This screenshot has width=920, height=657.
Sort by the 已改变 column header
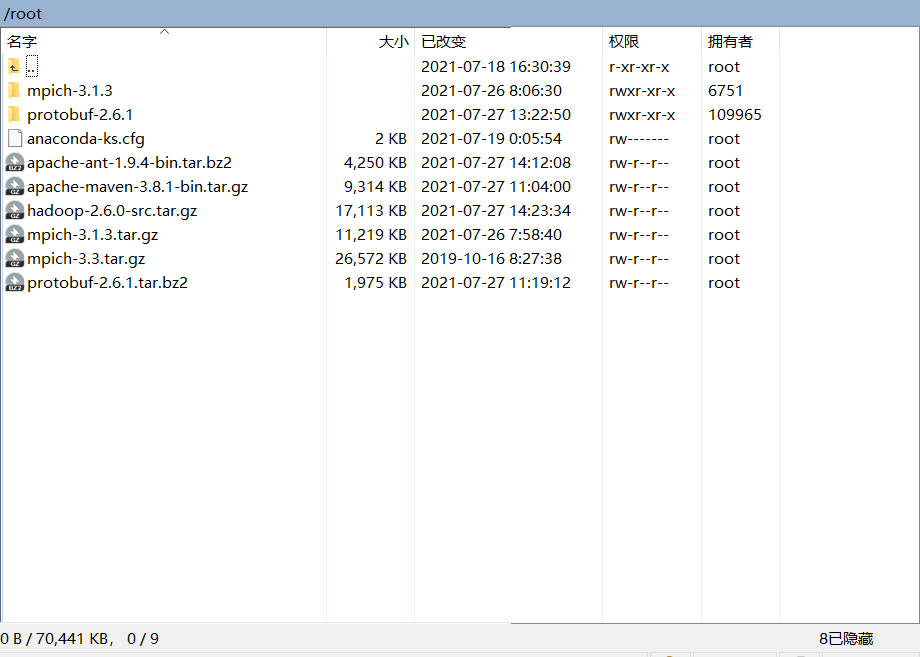coord(508,42)
